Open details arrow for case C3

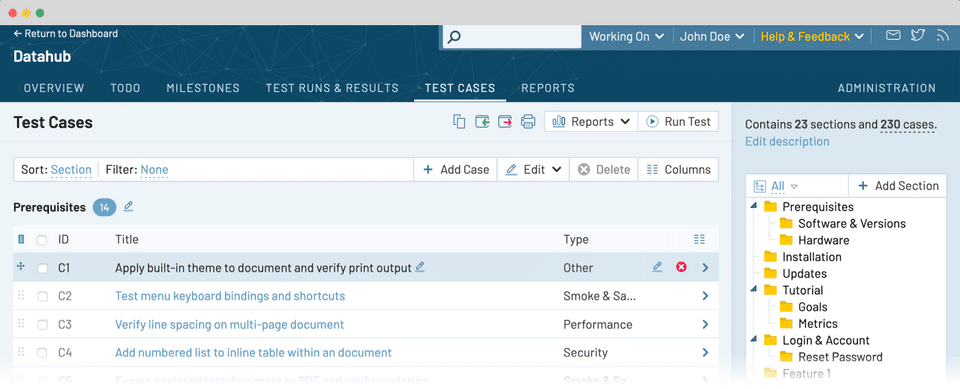(x=705, y=324)
